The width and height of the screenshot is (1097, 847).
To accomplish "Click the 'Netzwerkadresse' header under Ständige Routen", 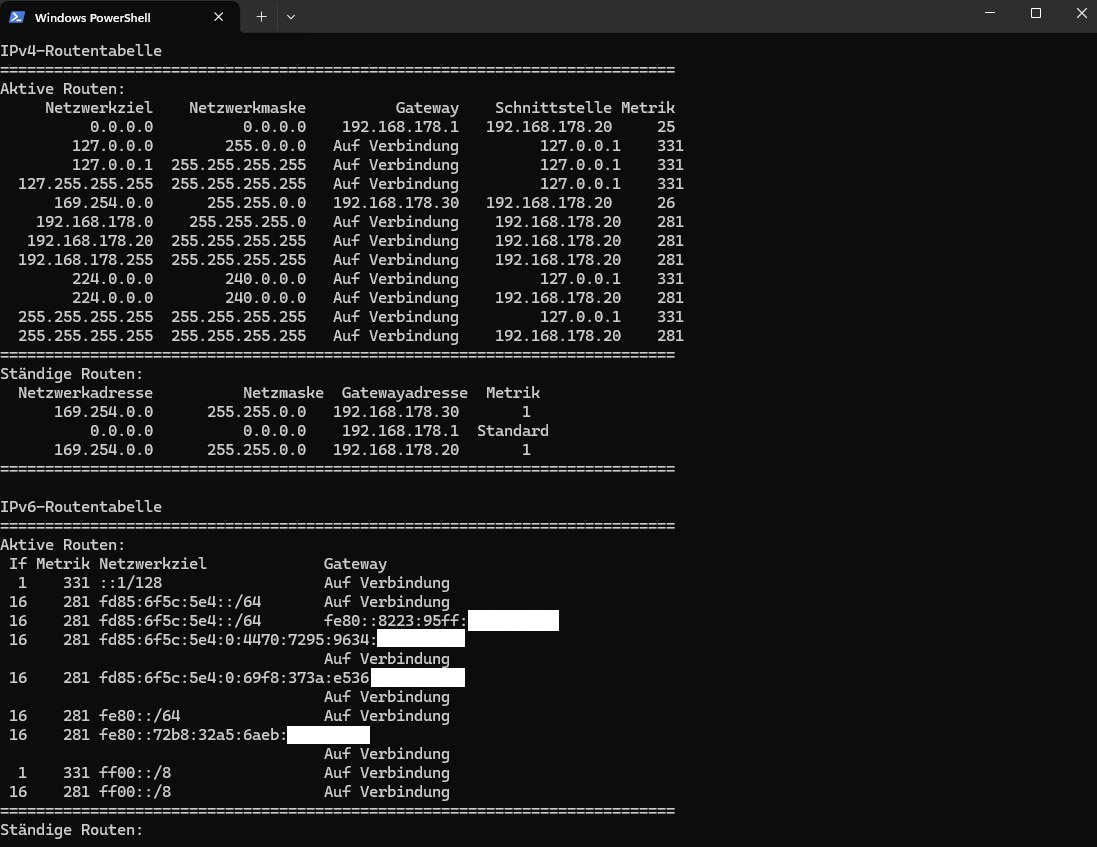I will coord(85,393).
